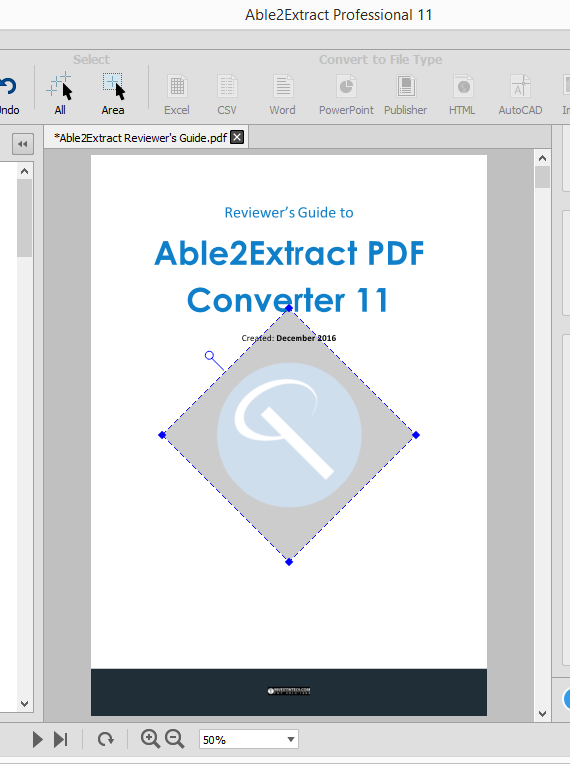This screenshot has width=570, height=764.
Task: Close the Able2Extract Reviewer's Guide.pdf tab
Action: pyautogui.click(x=237, y=137)
